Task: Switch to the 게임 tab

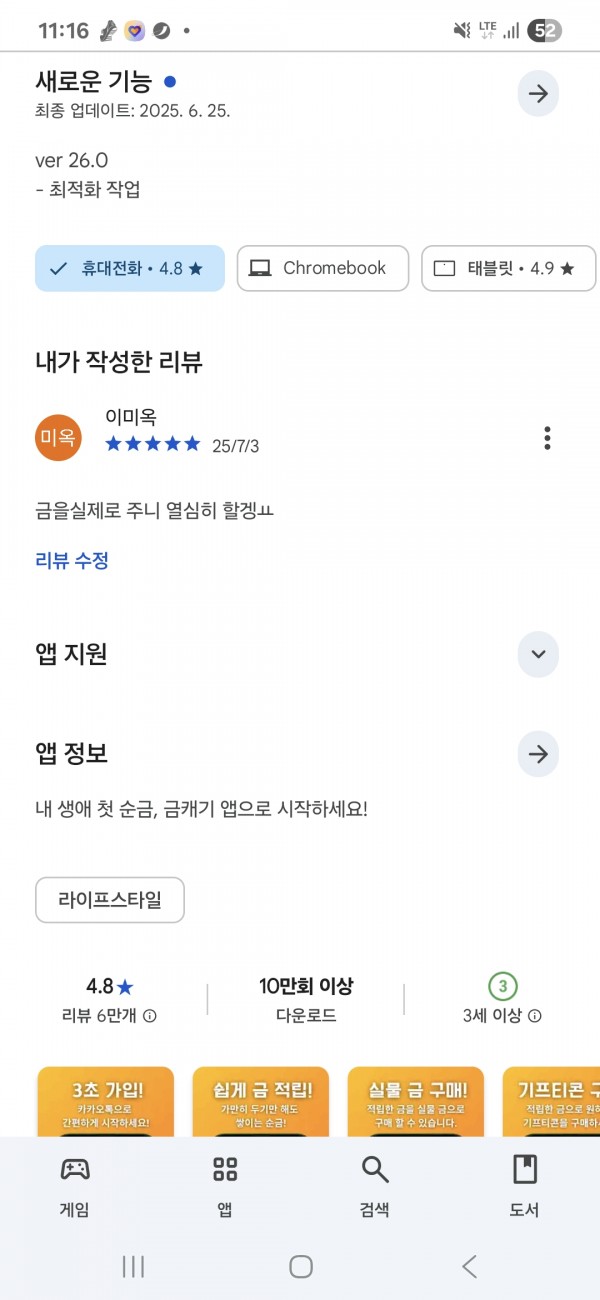Action: pyautogui.click(x=75, y=1186)
